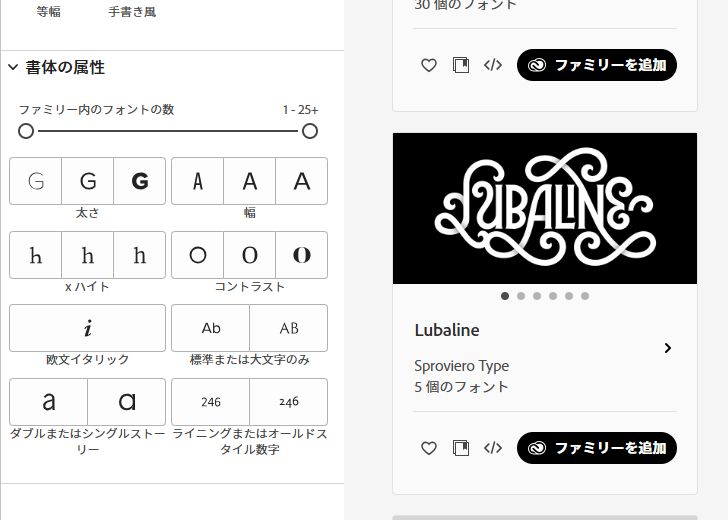Click the embed code icon under Lubaline
728x520 pixels.
coord(492,448)
